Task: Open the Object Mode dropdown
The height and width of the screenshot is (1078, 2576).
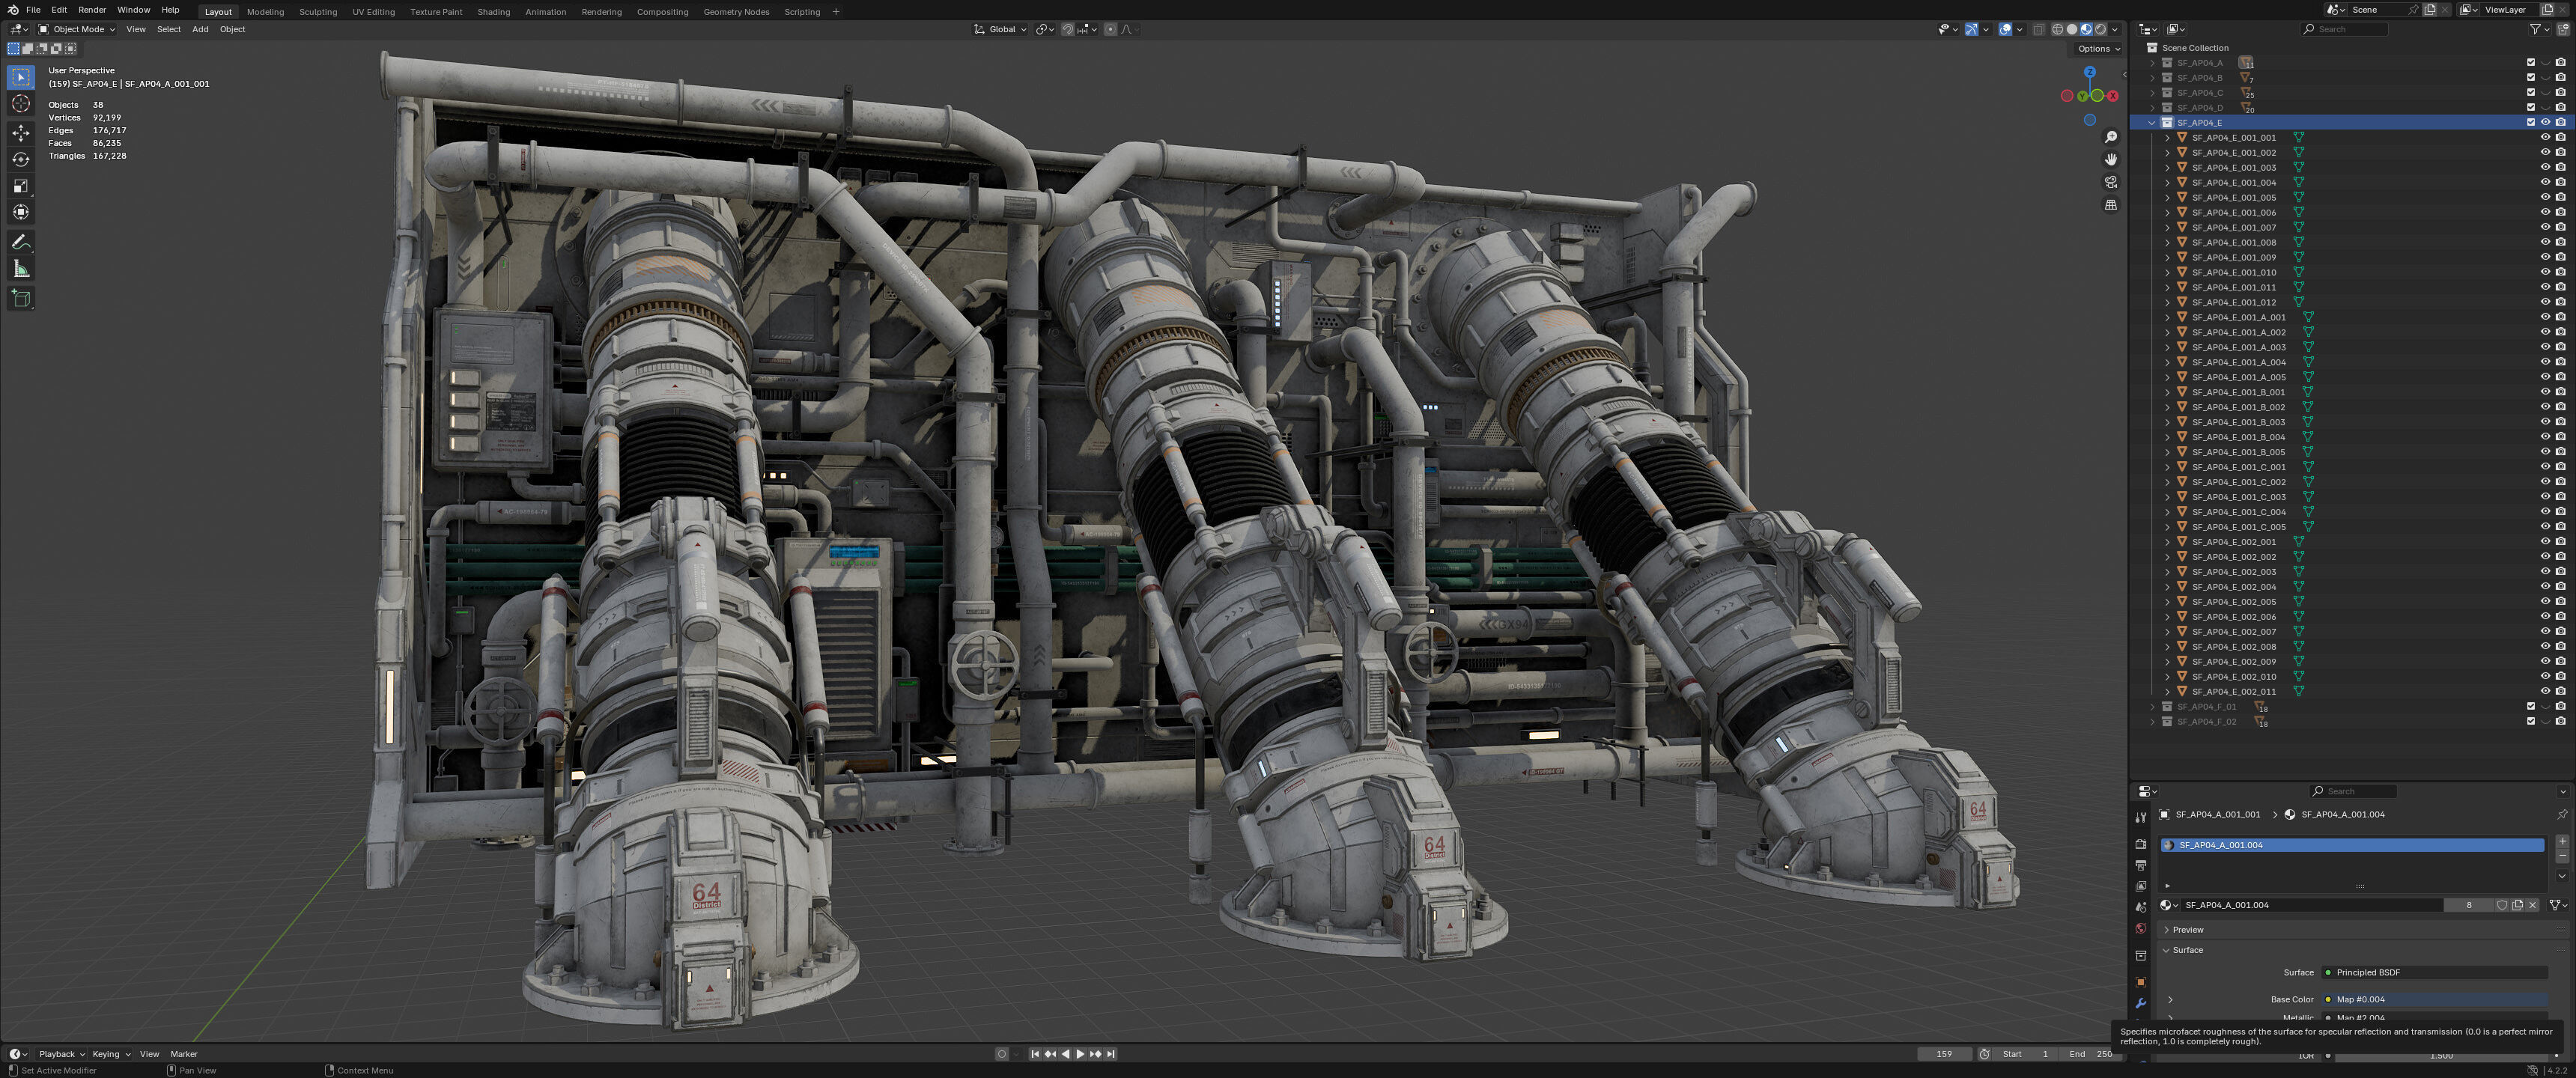Action: (x=77, y=29)
